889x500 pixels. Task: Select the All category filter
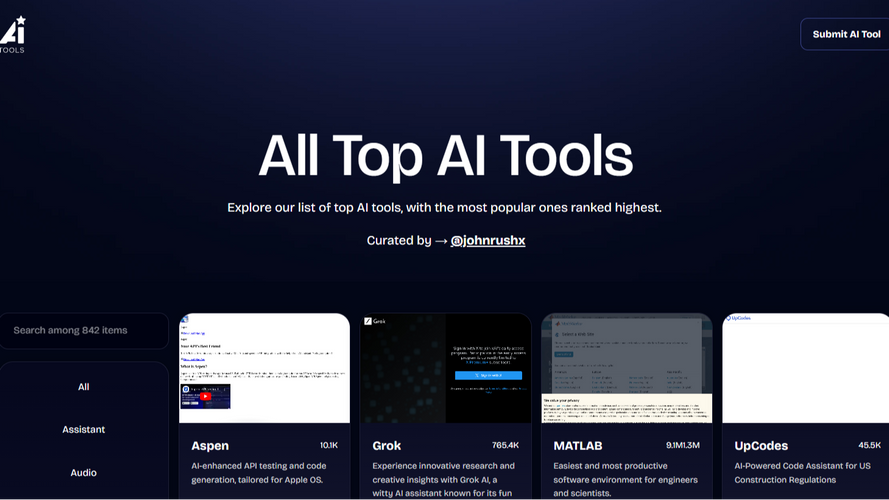coord(83,387)
